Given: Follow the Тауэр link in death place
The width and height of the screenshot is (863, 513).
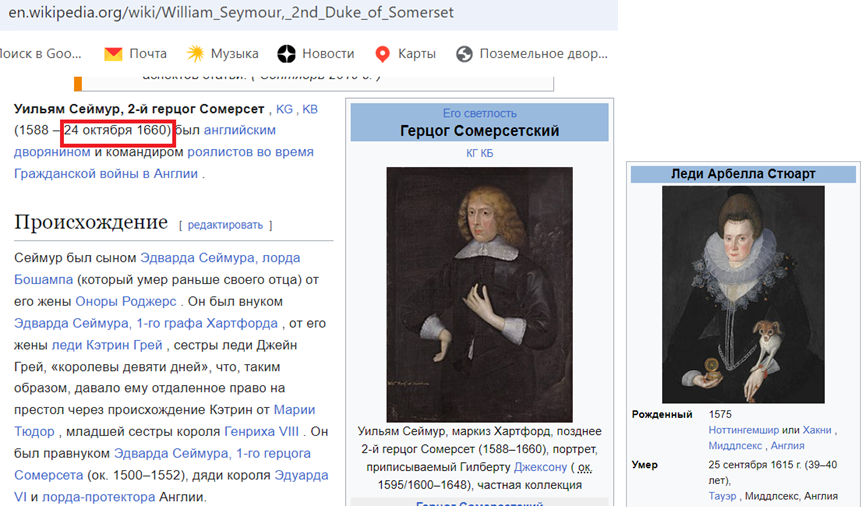Looking at the screenshot, I should pyautogui.click(x=724, y=495).
